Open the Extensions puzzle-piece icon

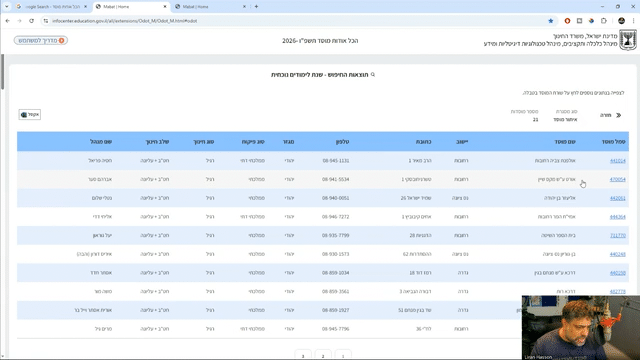click(604, 21)
